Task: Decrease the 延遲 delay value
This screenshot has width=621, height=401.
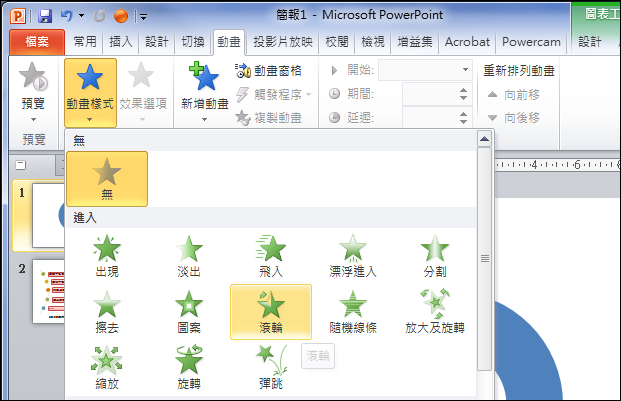Action: click(463, 121)
